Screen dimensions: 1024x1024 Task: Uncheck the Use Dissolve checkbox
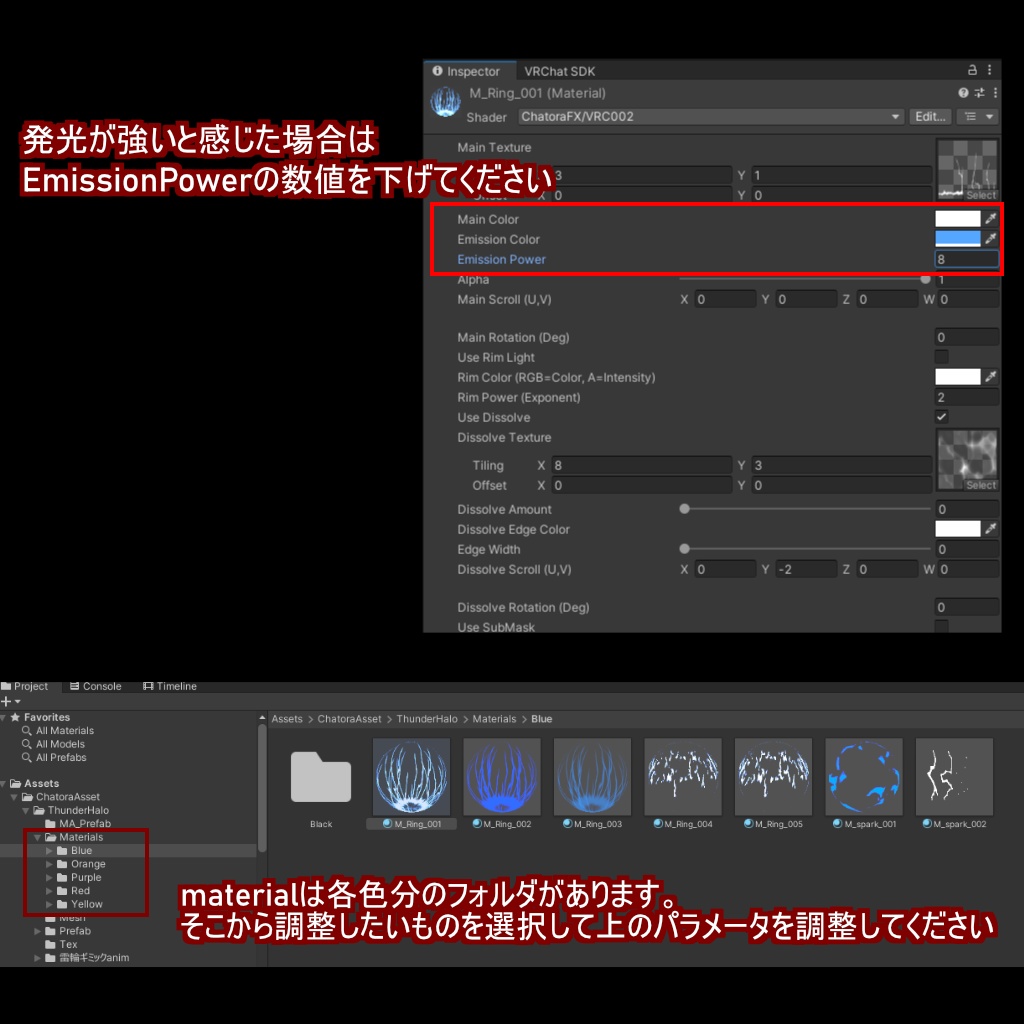click(941, 417)
